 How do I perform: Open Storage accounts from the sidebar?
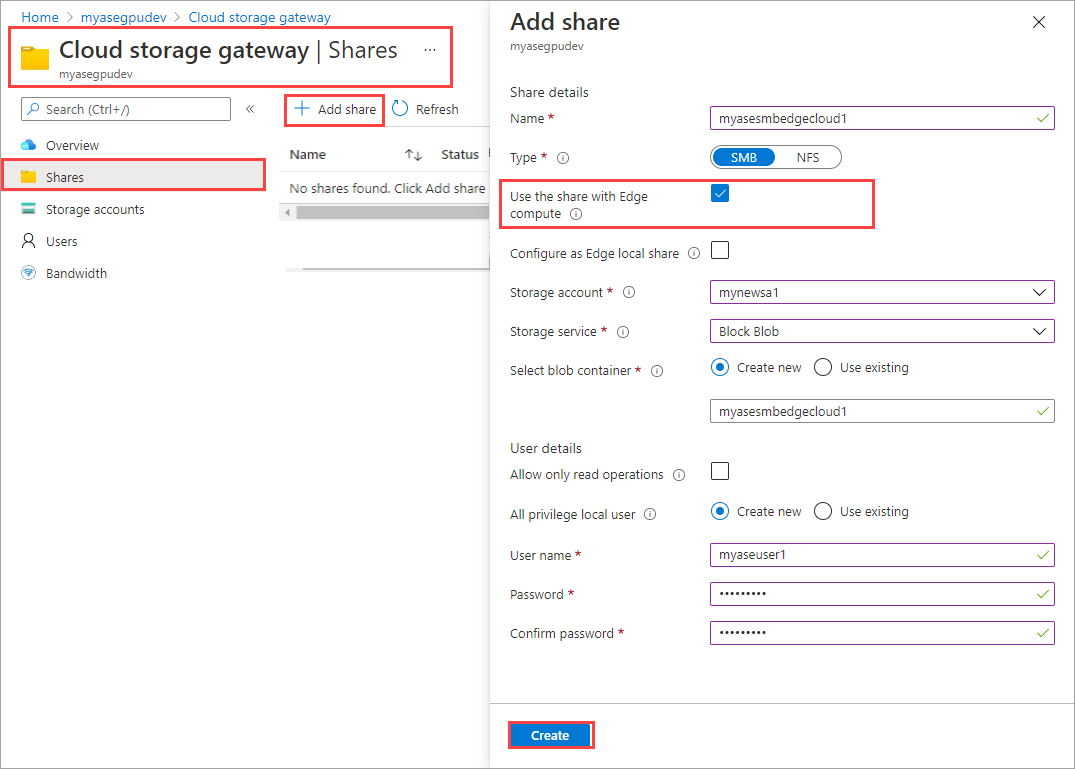tap(97, 208)
